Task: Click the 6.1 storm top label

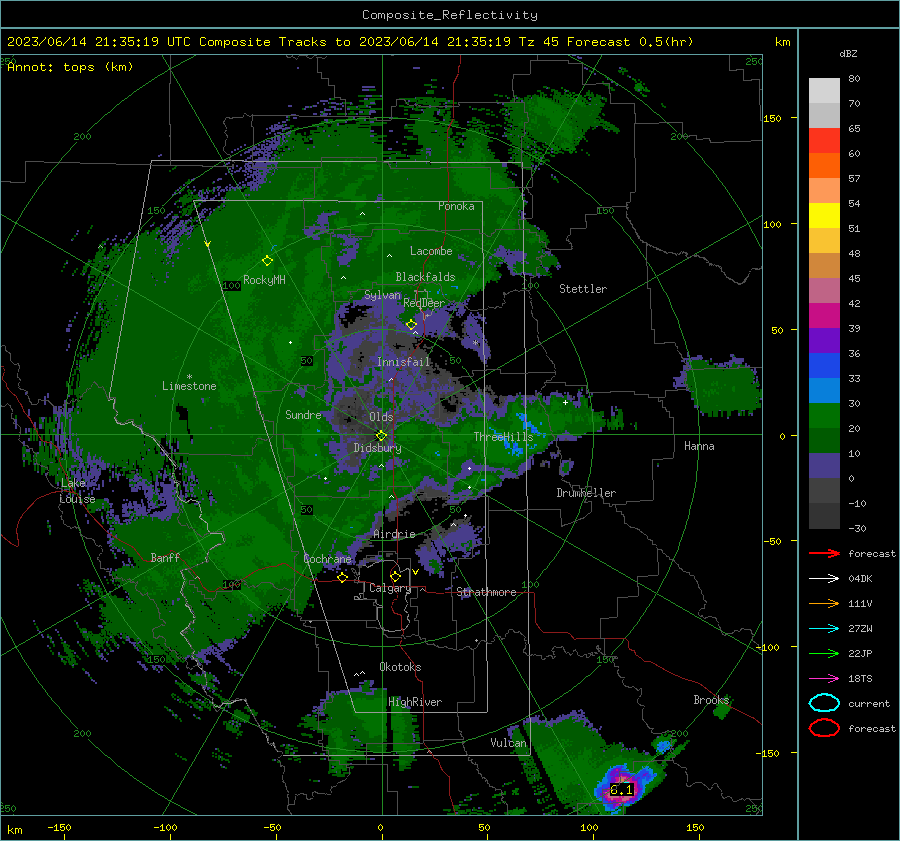Action: click(x=621, y=790)
